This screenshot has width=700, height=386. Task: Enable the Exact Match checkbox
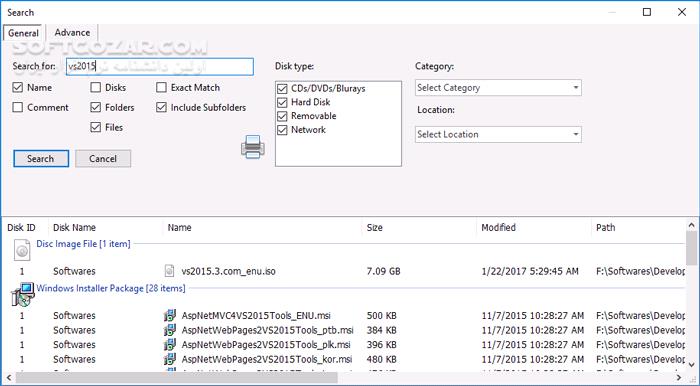162,87
